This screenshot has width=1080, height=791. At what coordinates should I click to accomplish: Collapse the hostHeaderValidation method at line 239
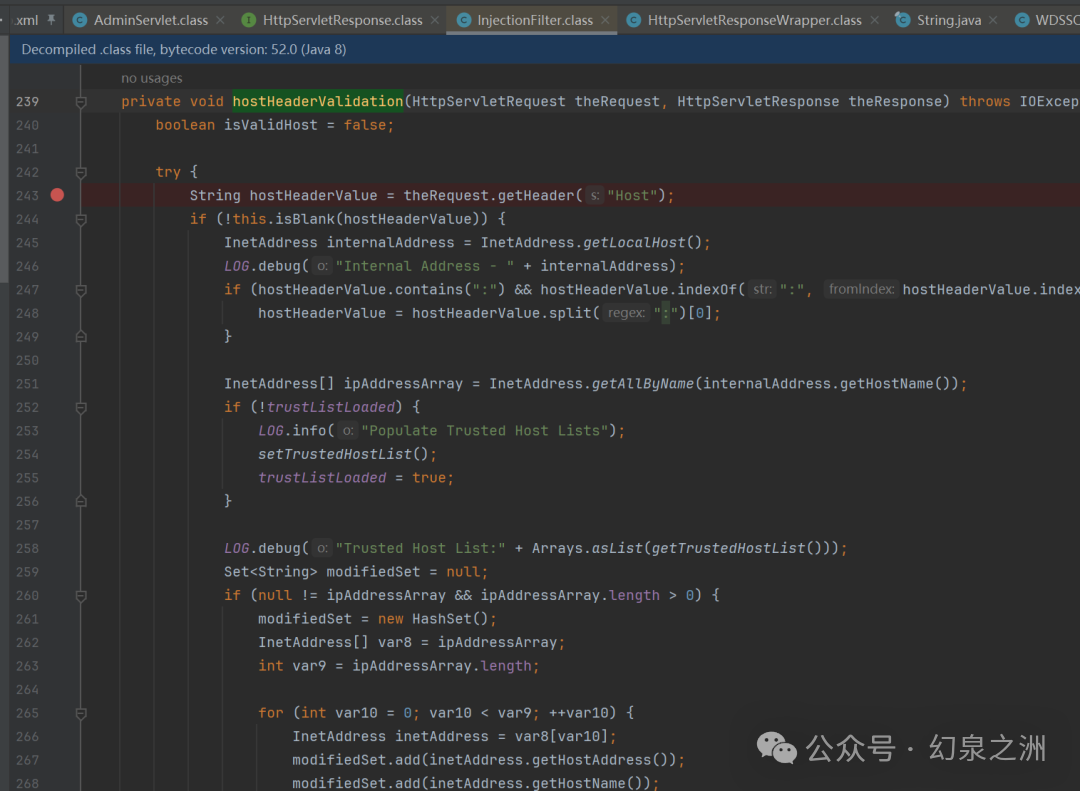[81, 102]
